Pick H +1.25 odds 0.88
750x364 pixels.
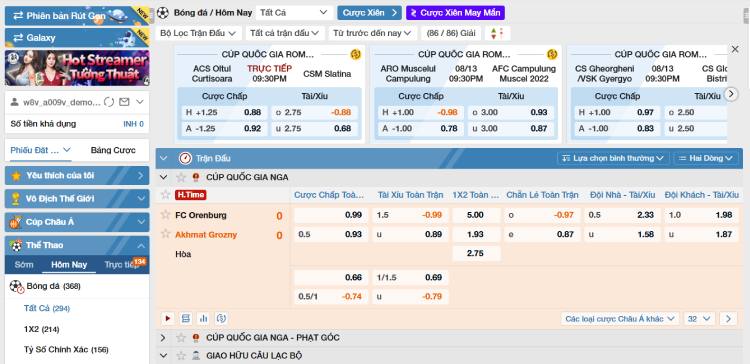tap(223, 112)
